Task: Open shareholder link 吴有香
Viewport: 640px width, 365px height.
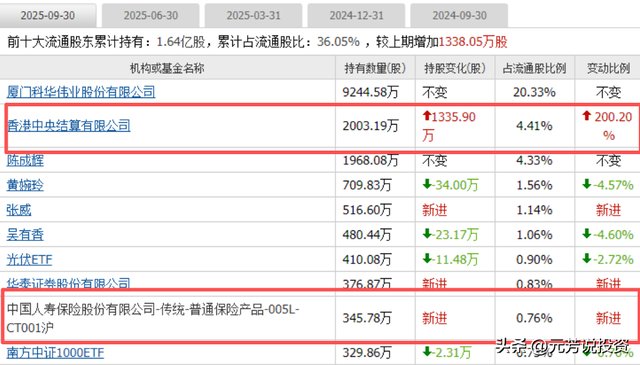Action: (x=25, y=235)
